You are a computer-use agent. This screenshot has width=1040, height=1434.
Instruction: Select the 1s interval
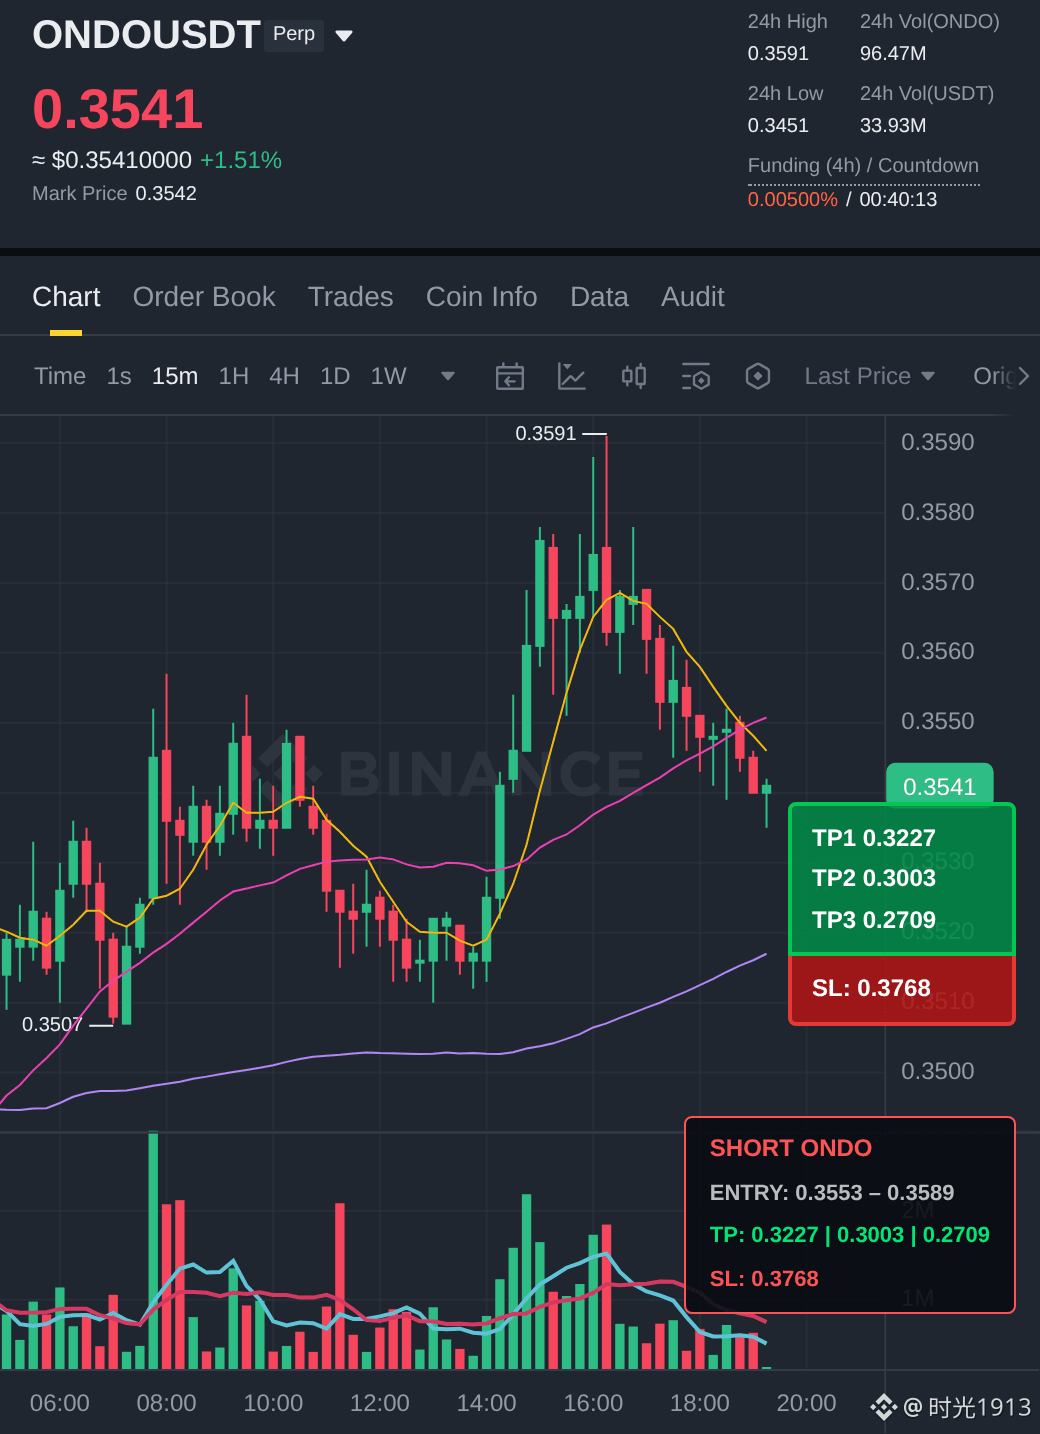point(119,376)
